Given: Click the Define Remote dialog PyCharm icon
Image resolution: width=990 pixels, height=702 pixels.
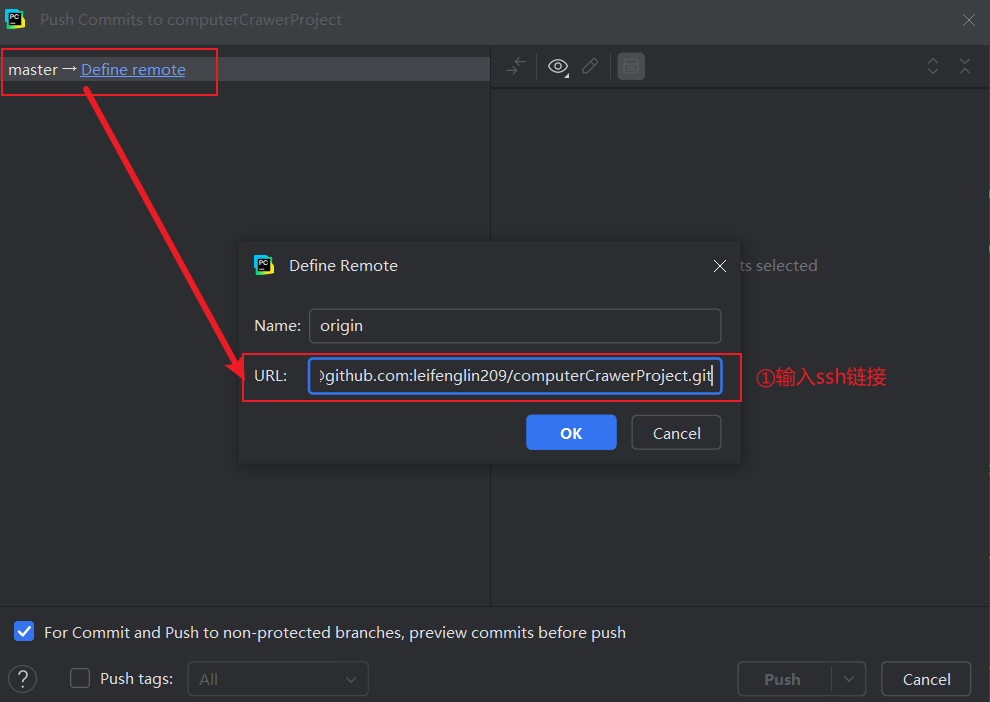Looking at the screenshot, I should (x=264, y=265).
